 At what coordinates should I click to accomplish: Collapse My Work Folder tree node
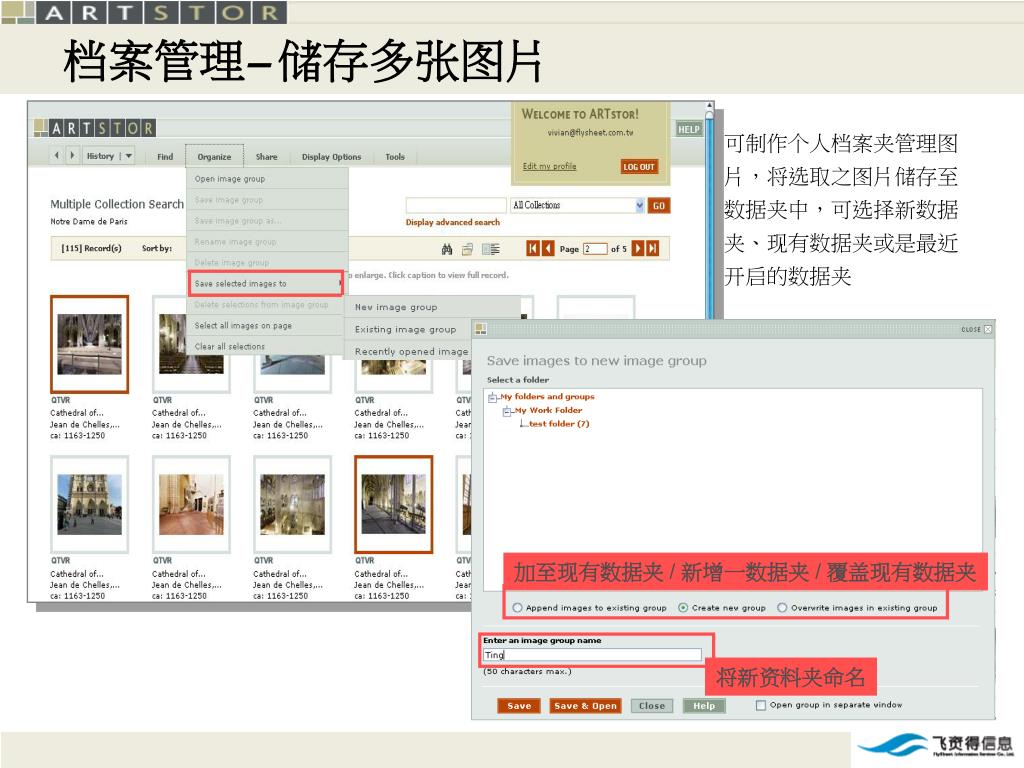[507, 411]
